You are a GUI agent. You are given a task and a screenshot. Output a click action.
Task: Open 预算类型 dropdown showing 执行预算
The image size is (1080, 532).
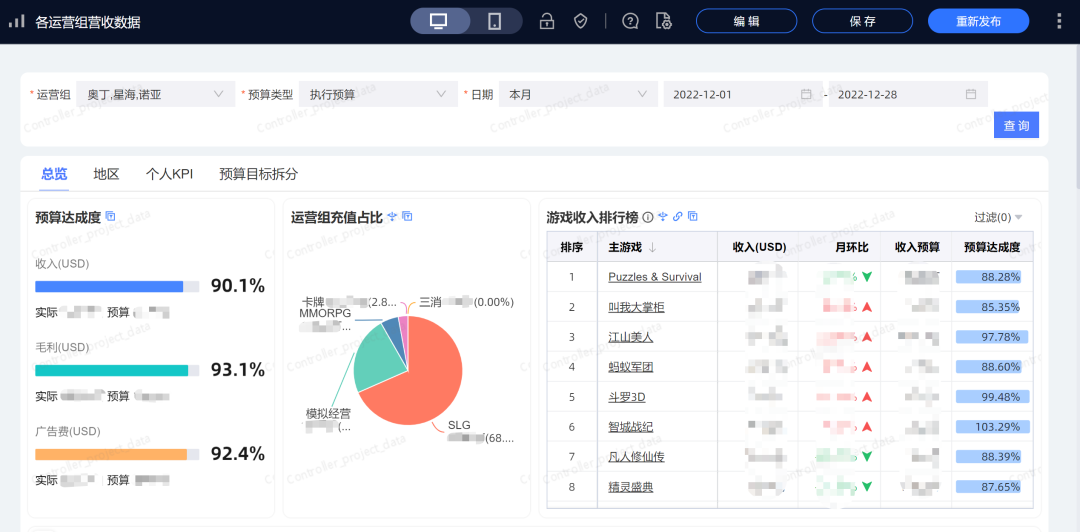coord(378,94)
